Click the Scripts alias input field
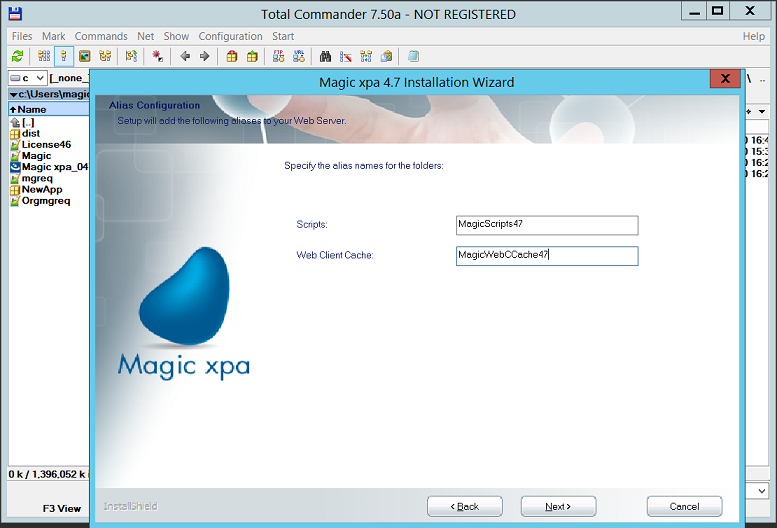The height and width of the screenshot is (528, 777). pyautogui.click(x=547, y=225)
